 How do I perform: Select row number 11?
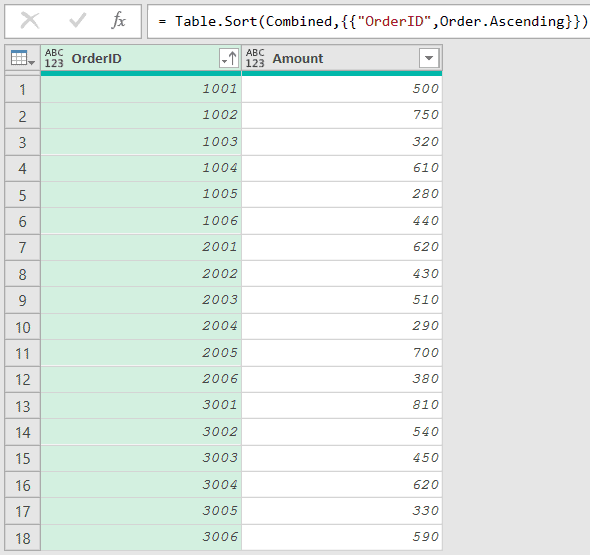click(23, 353)
